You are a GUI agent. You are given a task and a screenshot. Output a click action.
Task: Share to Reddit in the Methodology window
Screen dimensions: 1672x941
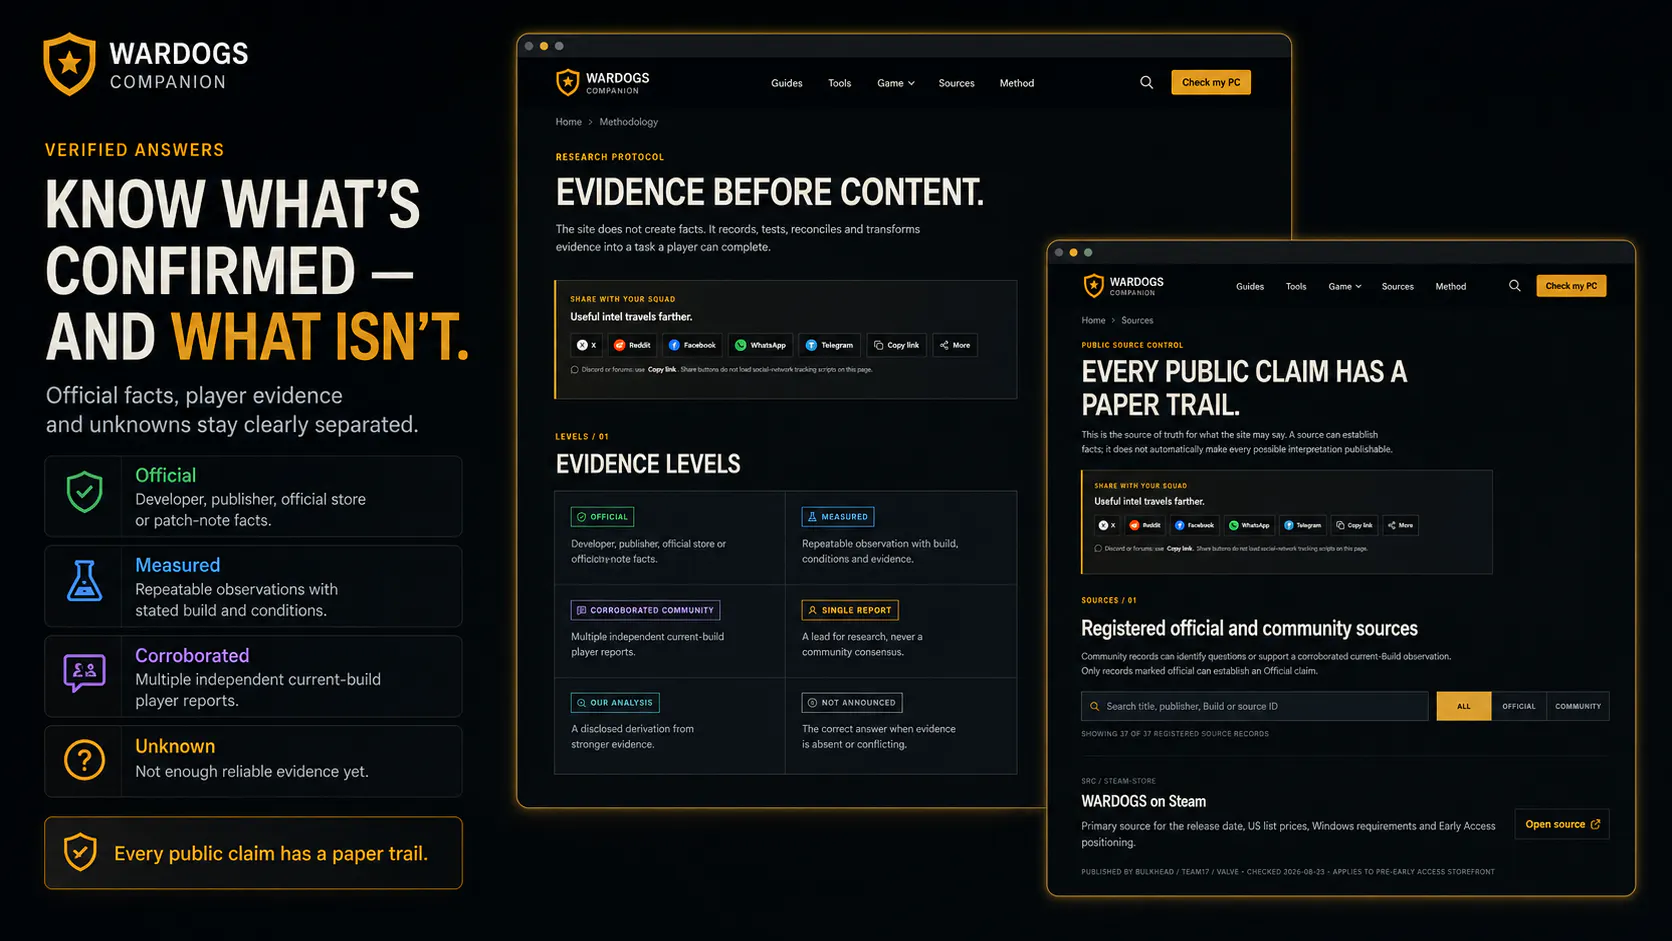[x=632, y=345]
